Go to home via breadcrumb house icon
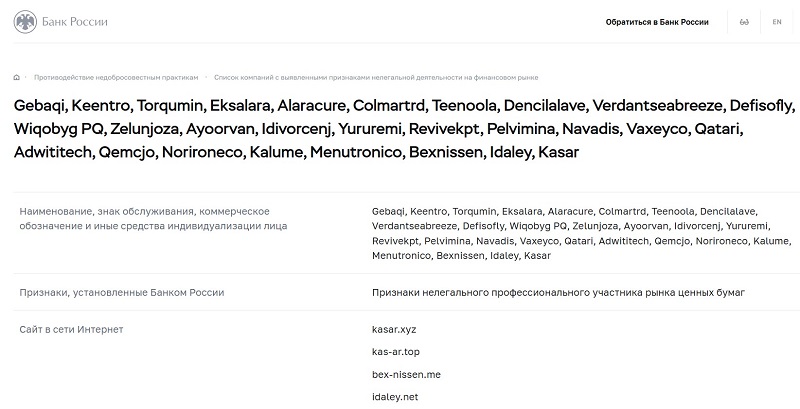Viewport: 800px width, 409px height. click(x=17, y=76)
